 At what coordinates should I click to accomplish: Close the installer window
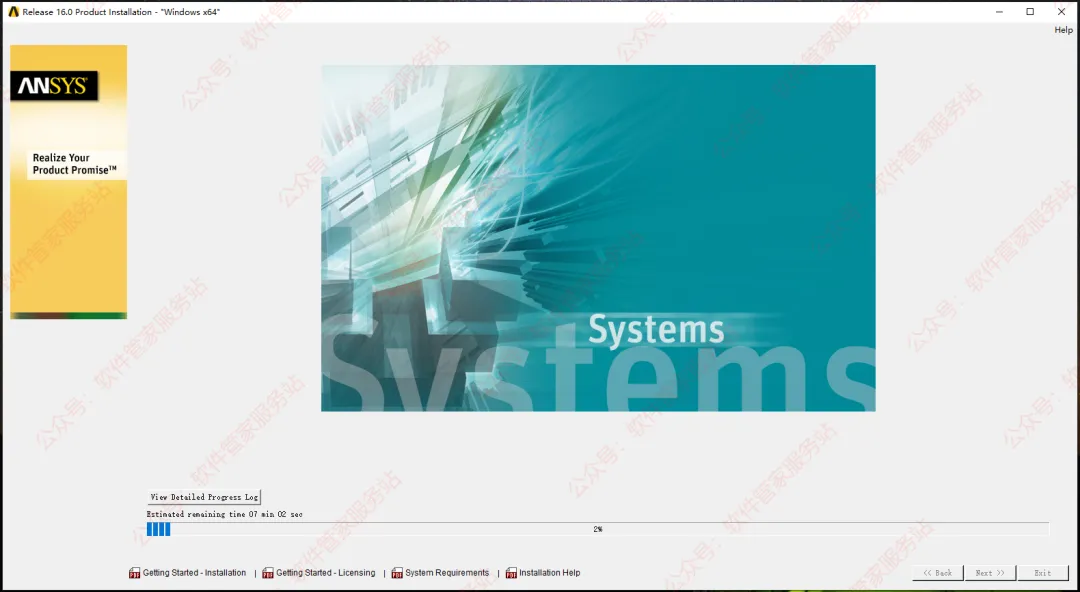[1061, 12]
